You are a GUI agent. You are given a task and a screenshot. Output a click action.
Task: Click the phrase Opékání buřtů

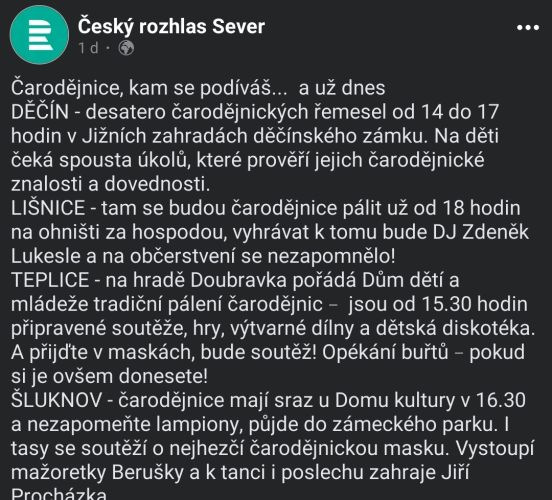coord(385,352)
